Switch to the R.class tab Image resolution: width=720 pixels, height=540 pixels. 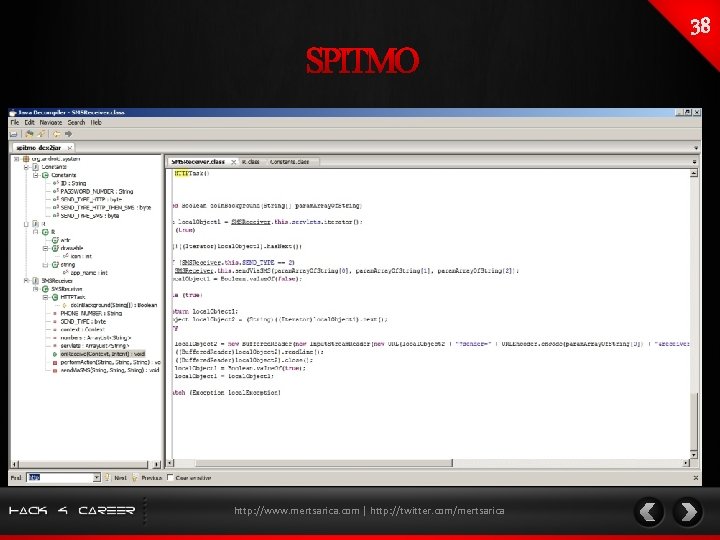point(251,162)
